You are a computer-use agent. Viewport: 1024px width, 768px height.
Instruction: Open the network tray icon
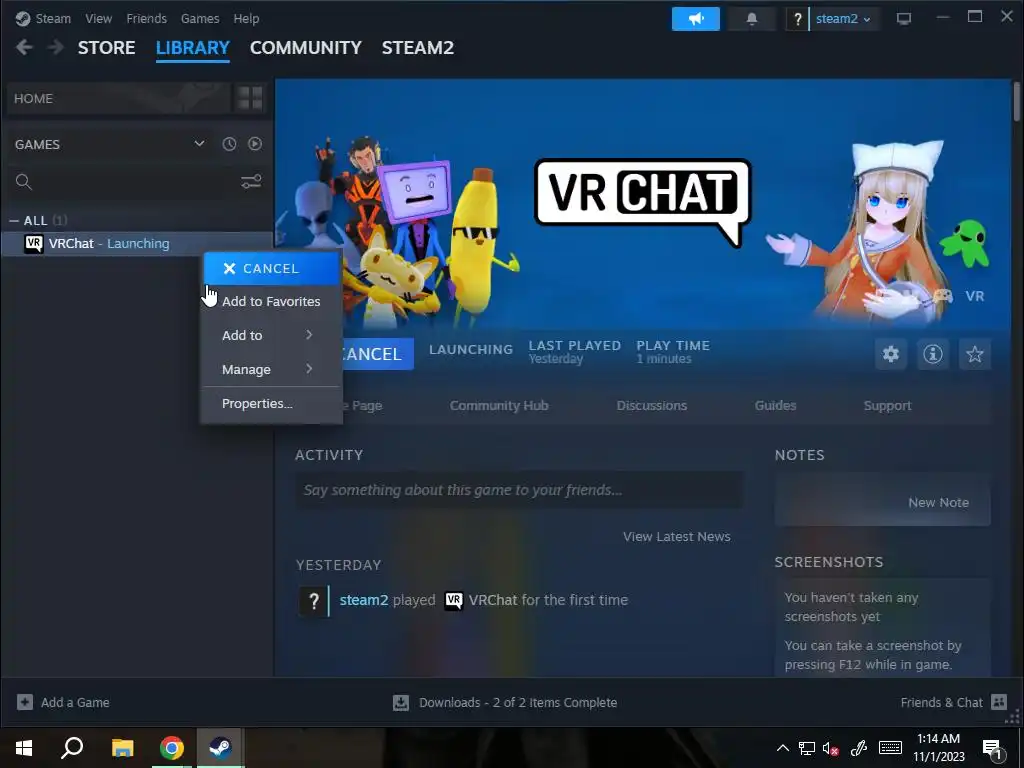coord(807,748)
